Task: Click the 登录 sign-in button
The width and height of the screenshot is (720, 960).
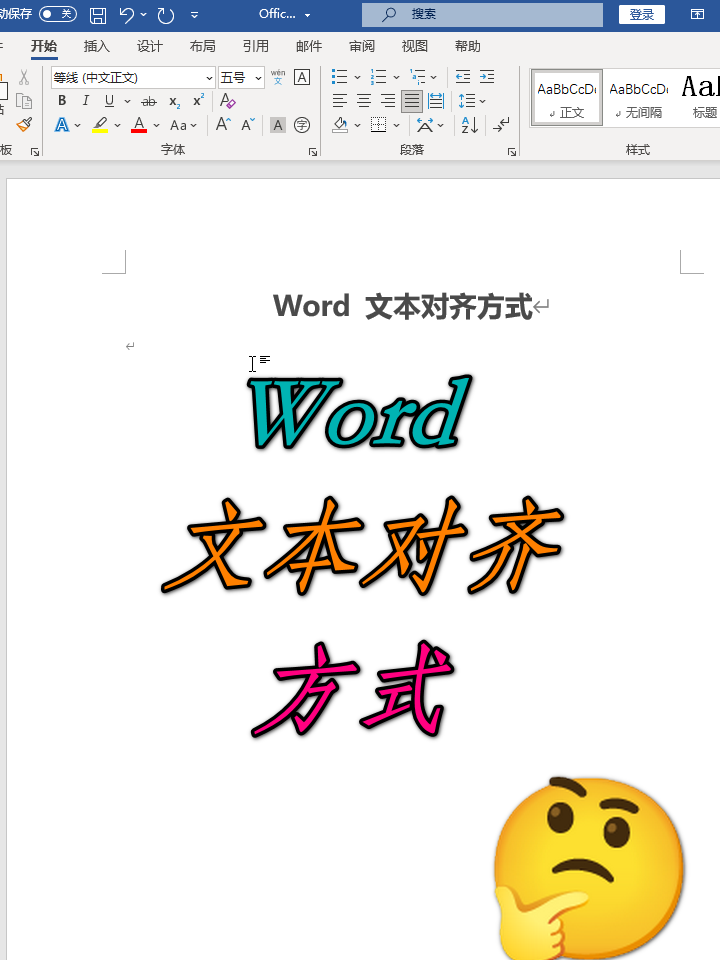Action: click(x=642, y=15)
